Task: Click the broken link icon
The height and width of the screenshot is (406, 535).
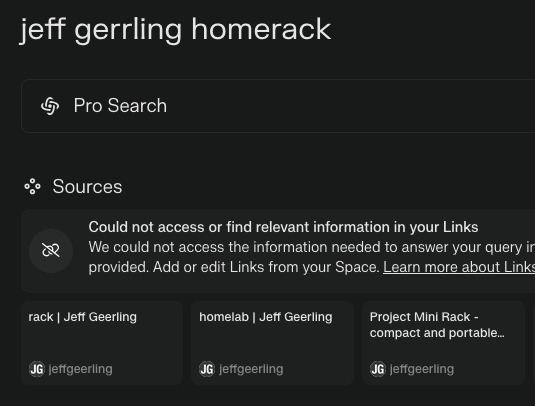Action: coord(51,250)
